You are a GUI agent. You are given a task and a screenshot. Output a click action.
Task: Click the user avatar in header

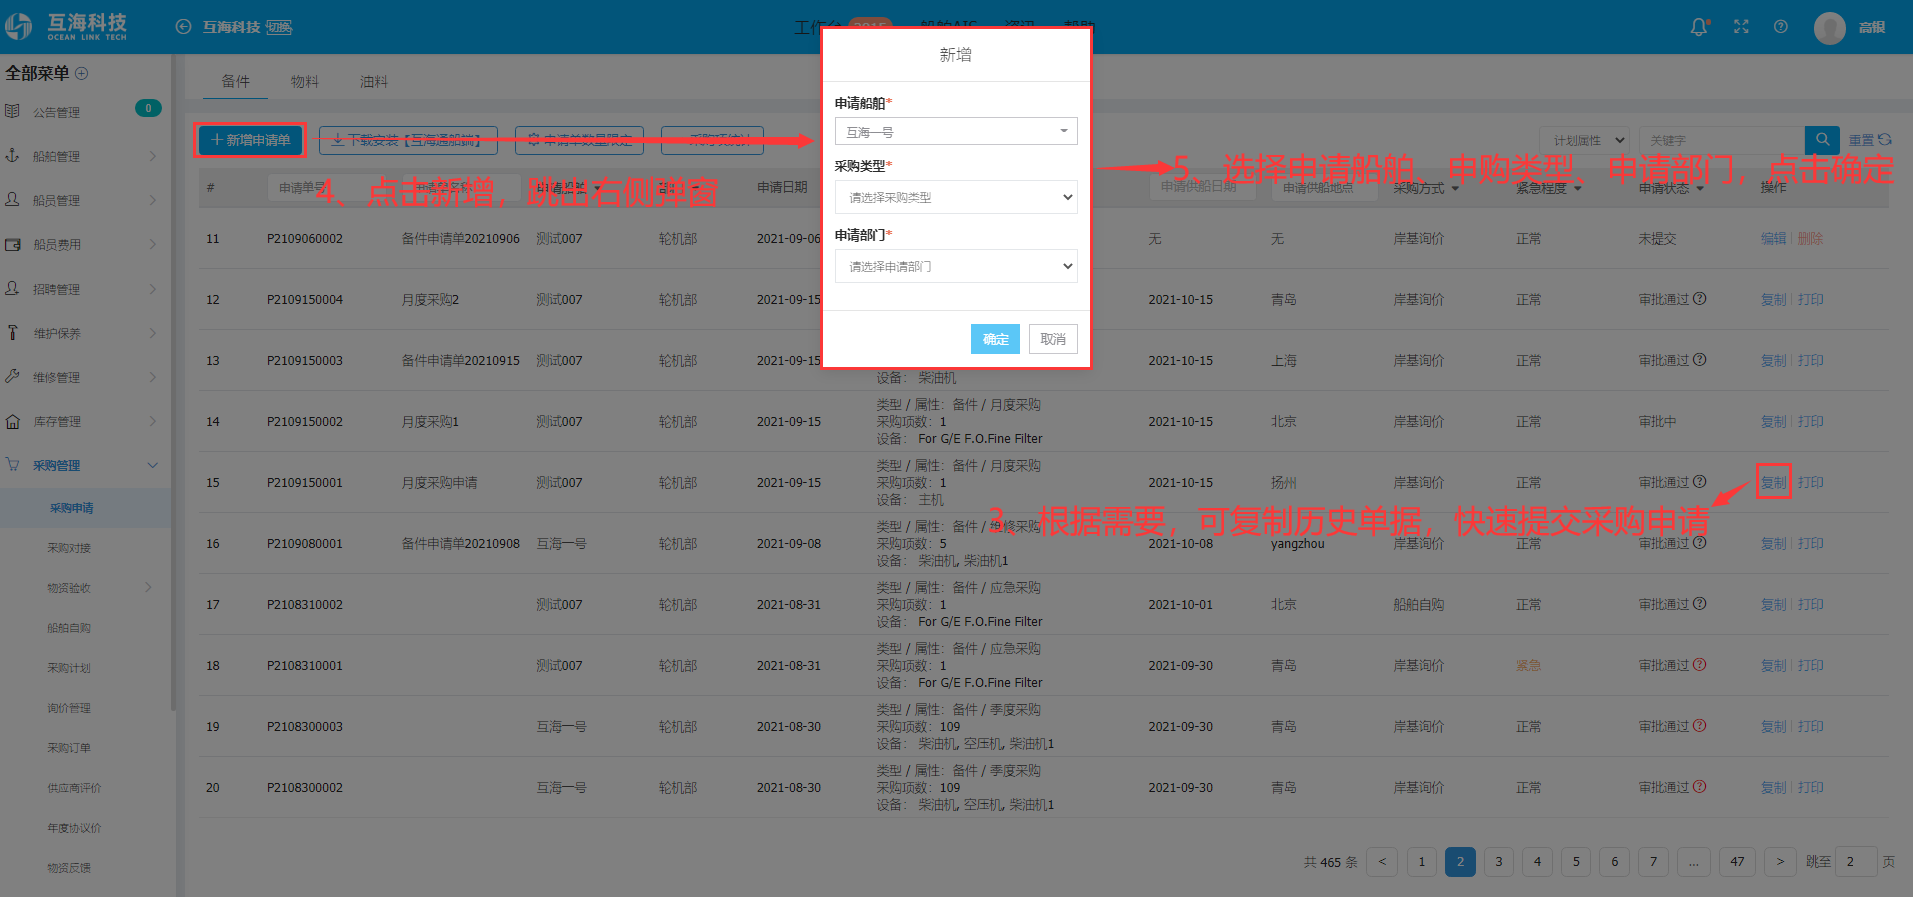1830,28
